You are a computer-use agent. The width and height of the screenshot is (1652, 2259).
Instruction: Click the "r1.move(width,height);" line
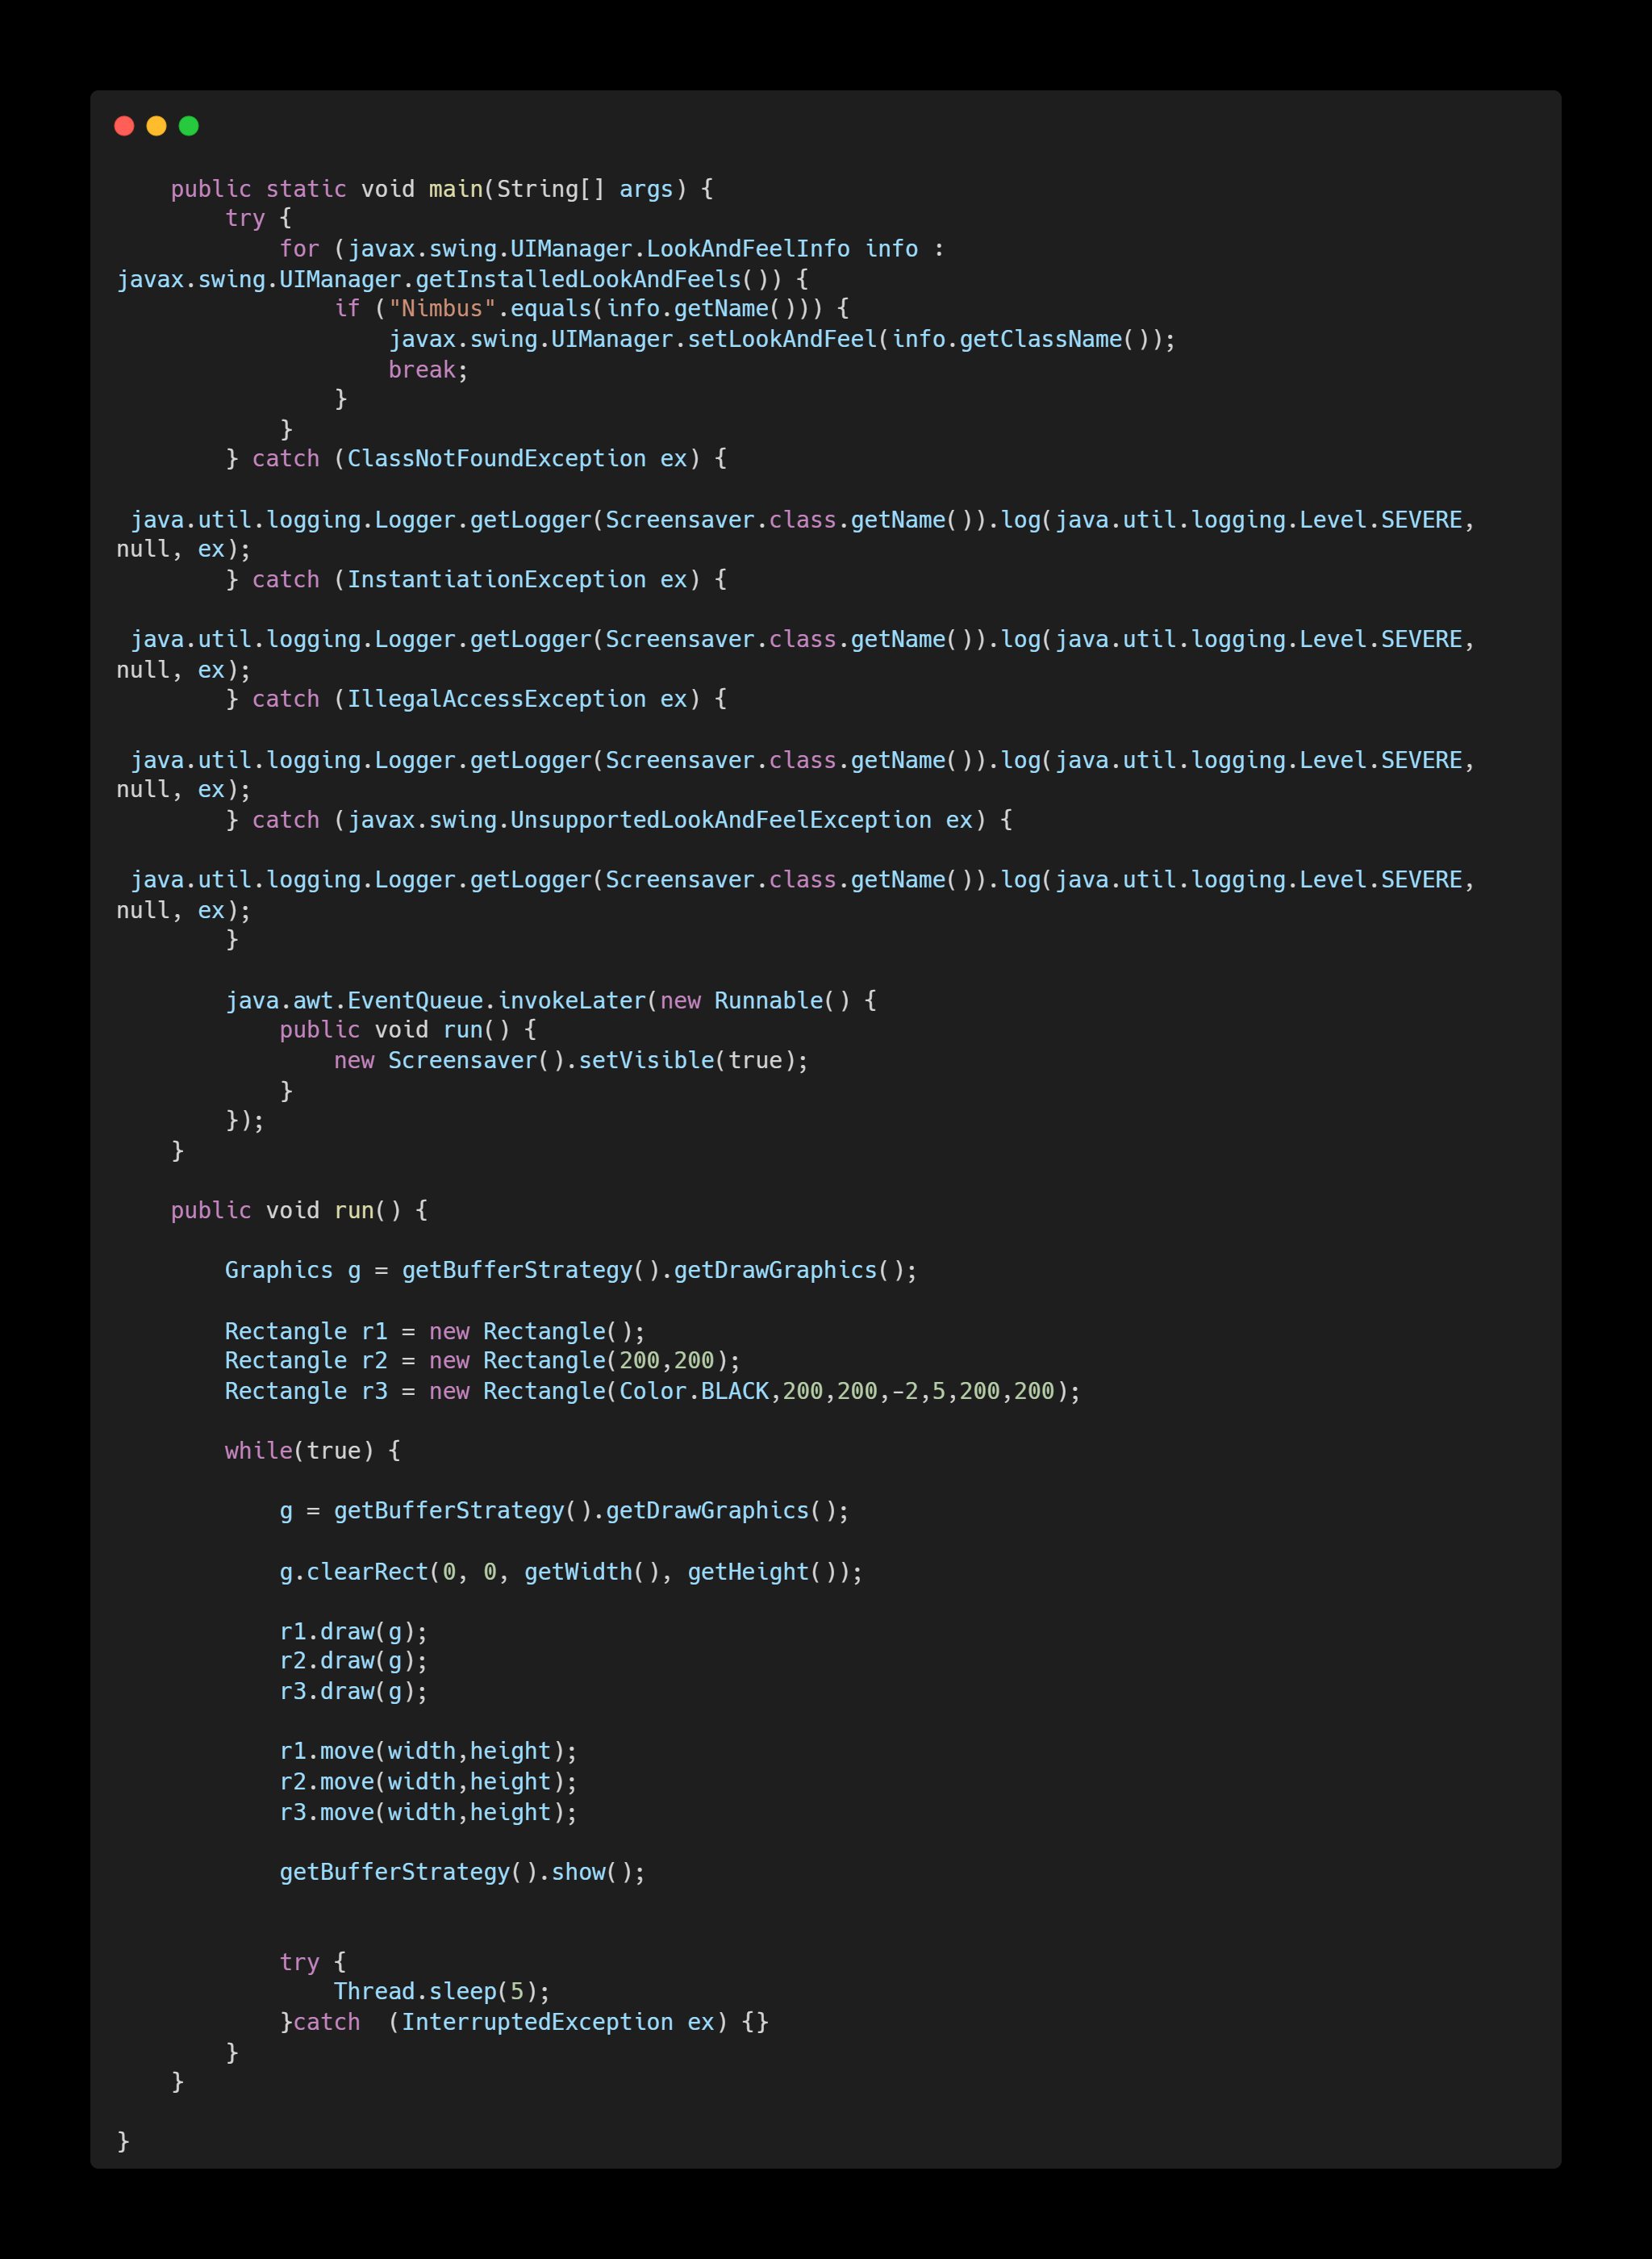[428, 1751]
